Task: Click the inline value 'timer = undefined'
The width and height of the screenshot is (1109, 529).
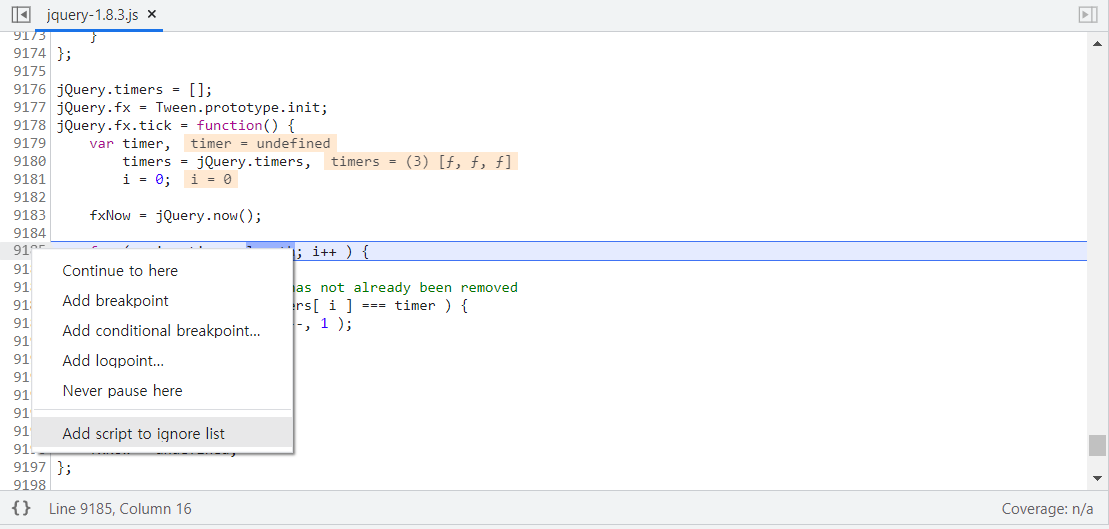Action: 260,144
